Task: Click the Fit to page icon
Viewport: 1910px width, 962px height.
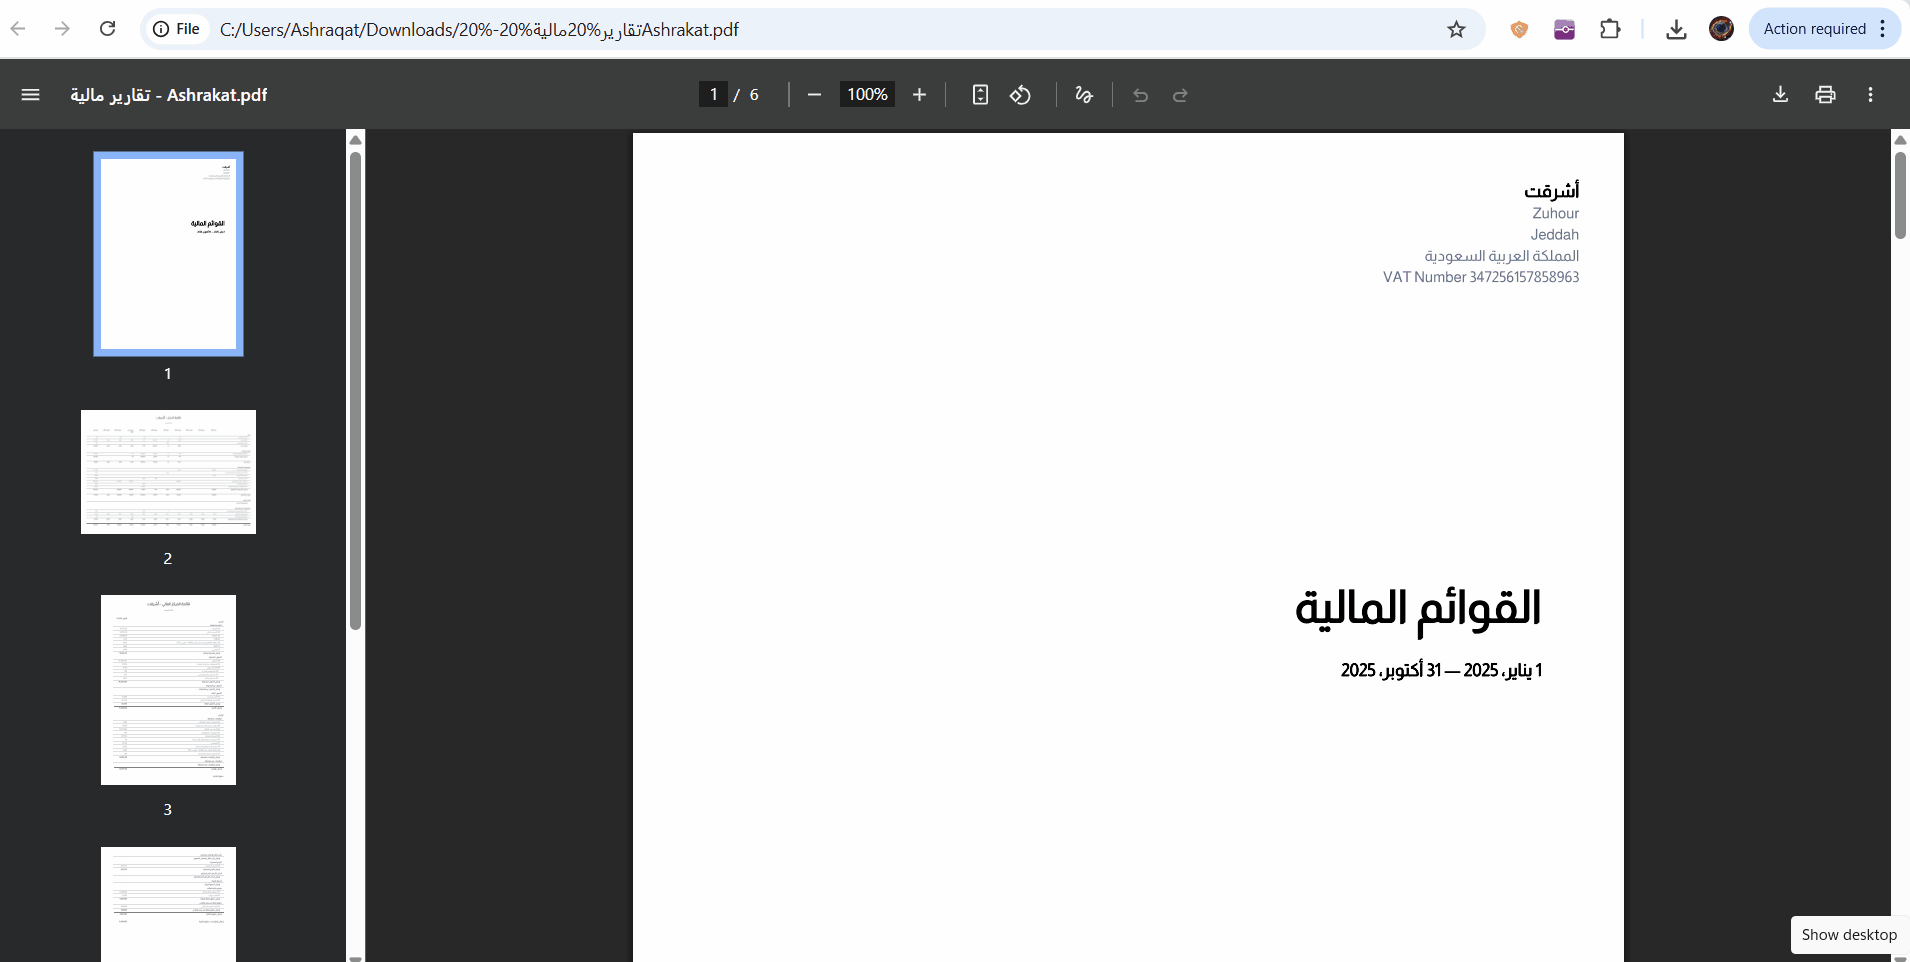Action: point(980,95)
